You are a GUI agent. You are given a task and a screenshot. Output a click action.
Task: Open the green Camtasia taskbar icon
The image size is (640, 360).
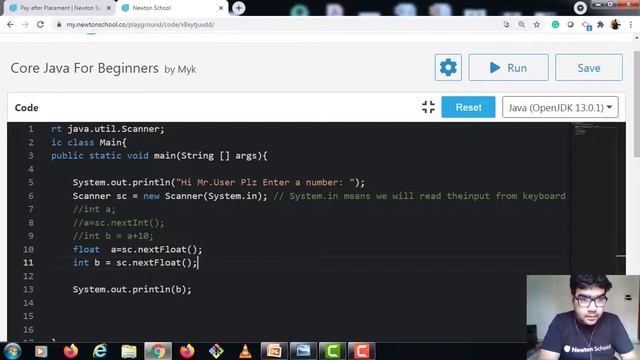click(332, 351)
